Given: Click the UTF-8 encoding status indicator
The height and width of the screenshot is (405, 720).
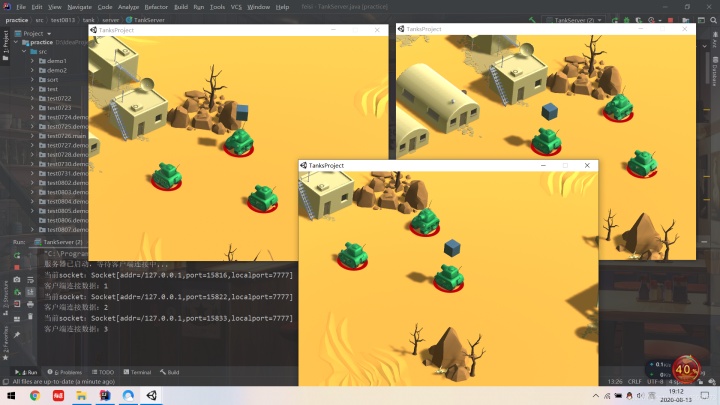Looking at the screenshot, I should [x=655, y=382].
